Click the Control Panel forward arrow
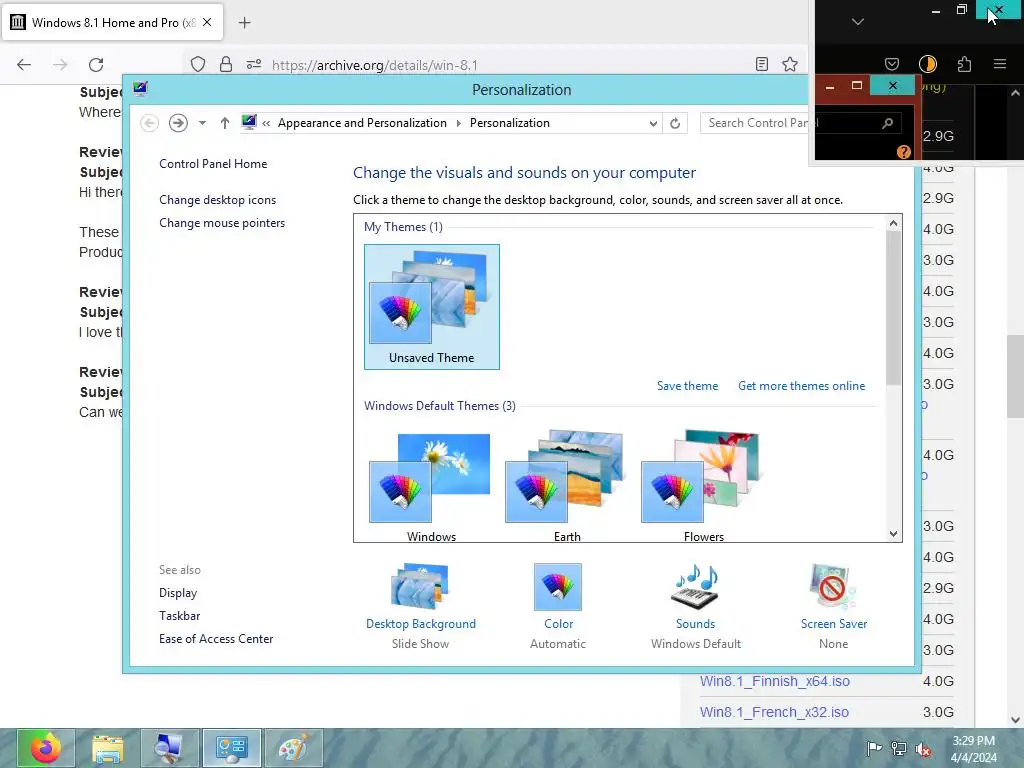This screenshot has width=1024, height=768. (x=178, y=123)
